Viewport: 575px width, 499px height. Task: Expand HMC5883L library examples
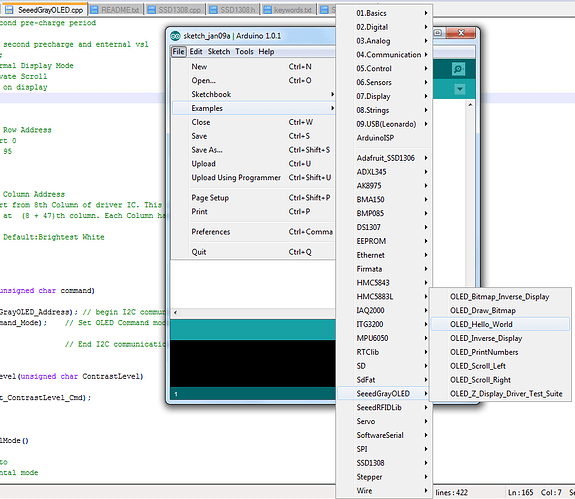coord(384,297)
